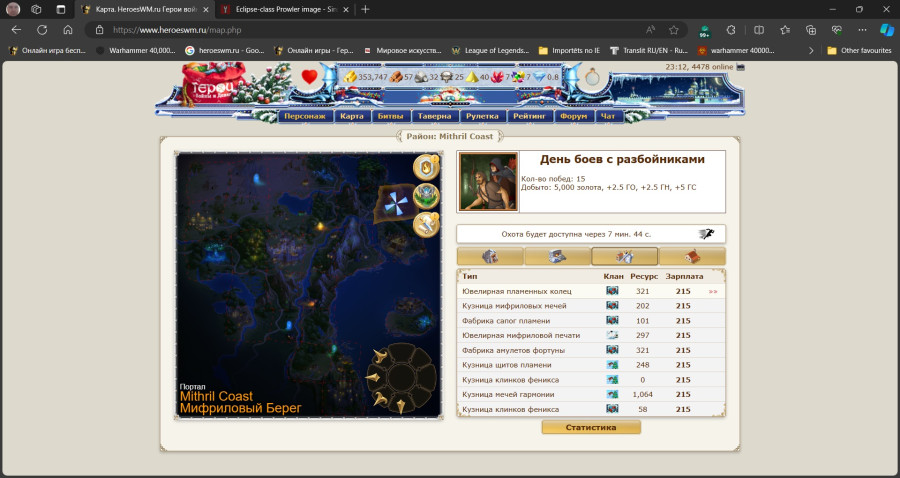Click the shield with flame map button
This screenshot has height=478, width=900.
point(426,167)
